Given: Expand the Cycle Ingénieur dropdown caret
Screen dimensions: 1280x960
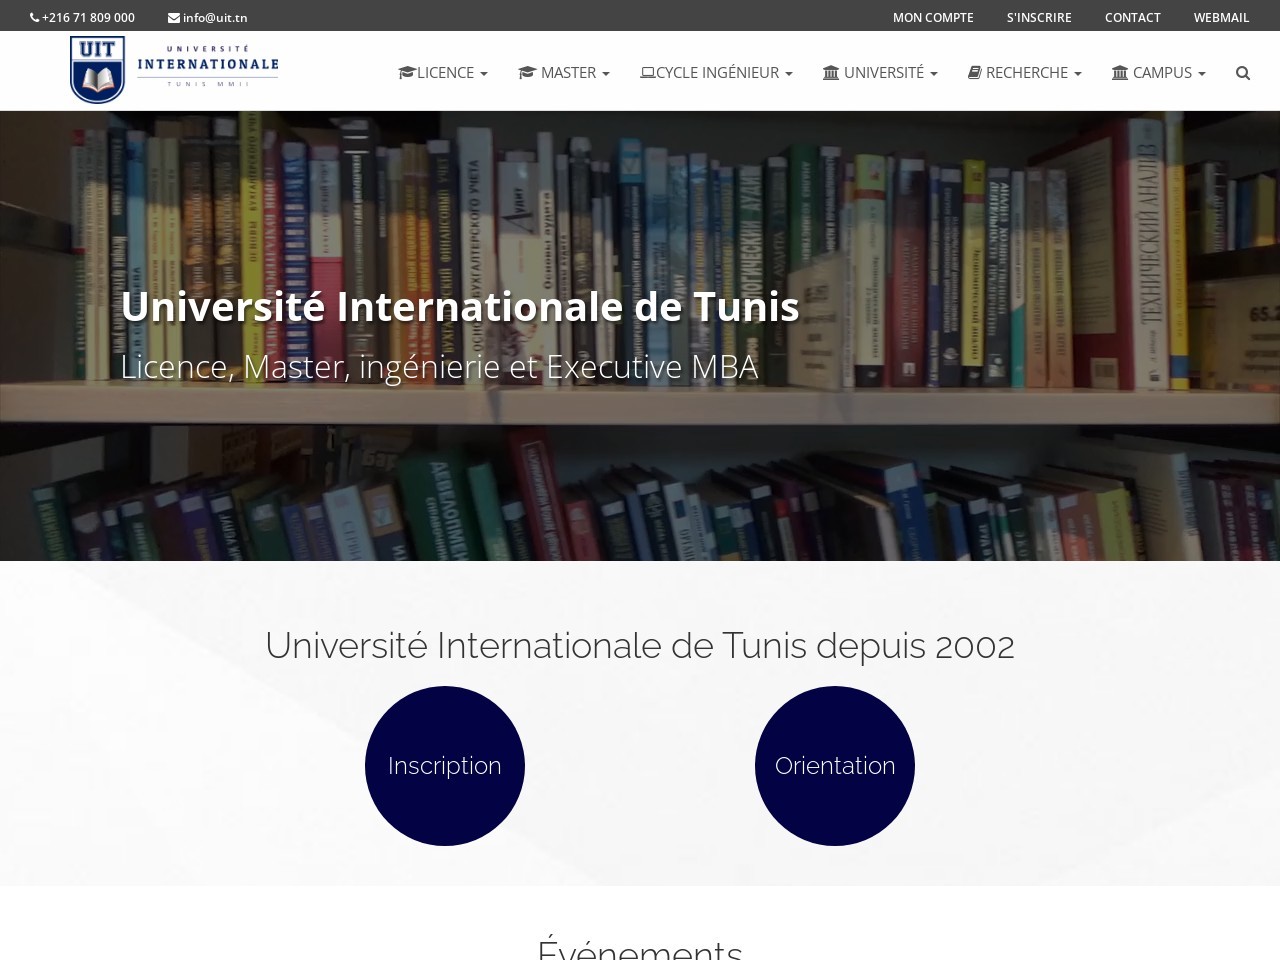Looking at the screenshot, I should [x=789, y=74].
